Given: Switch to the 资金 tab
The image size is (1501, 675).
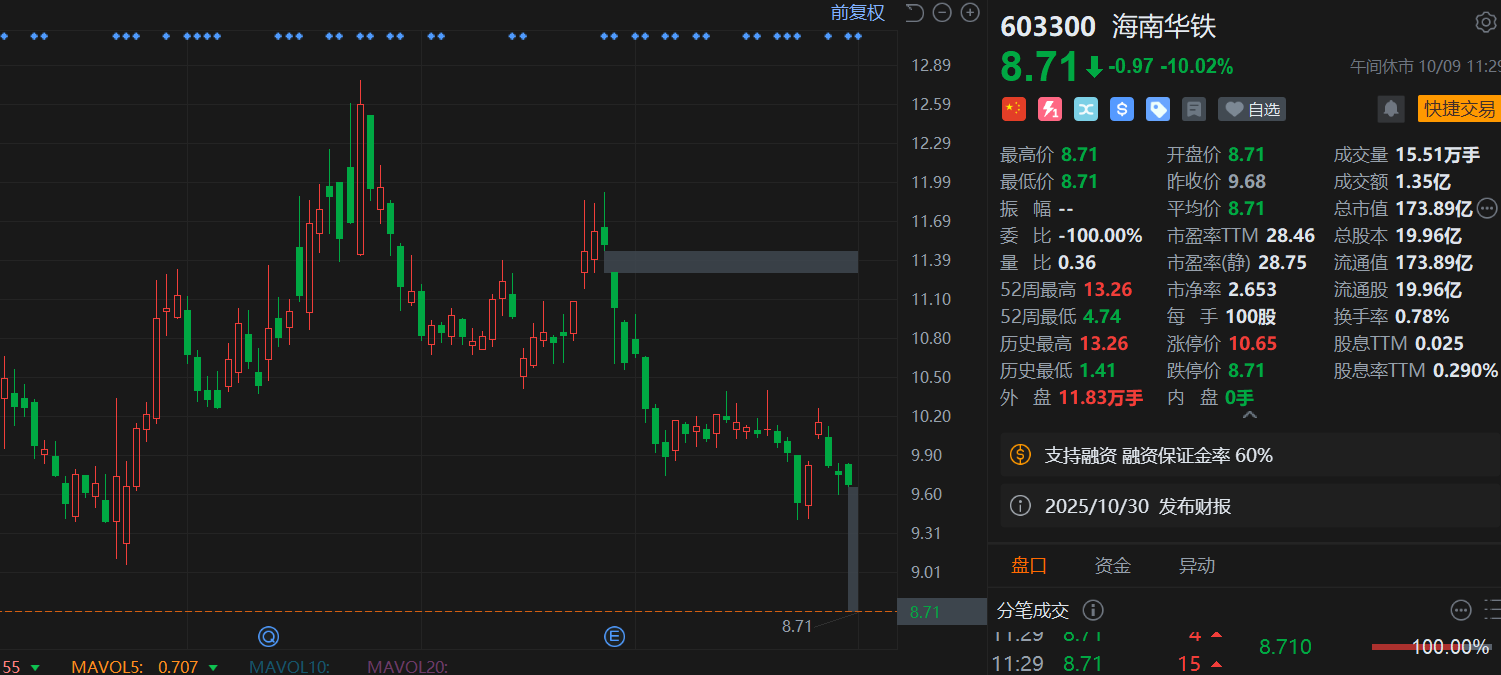Looking at the screenshot, I should (1112, 566).
